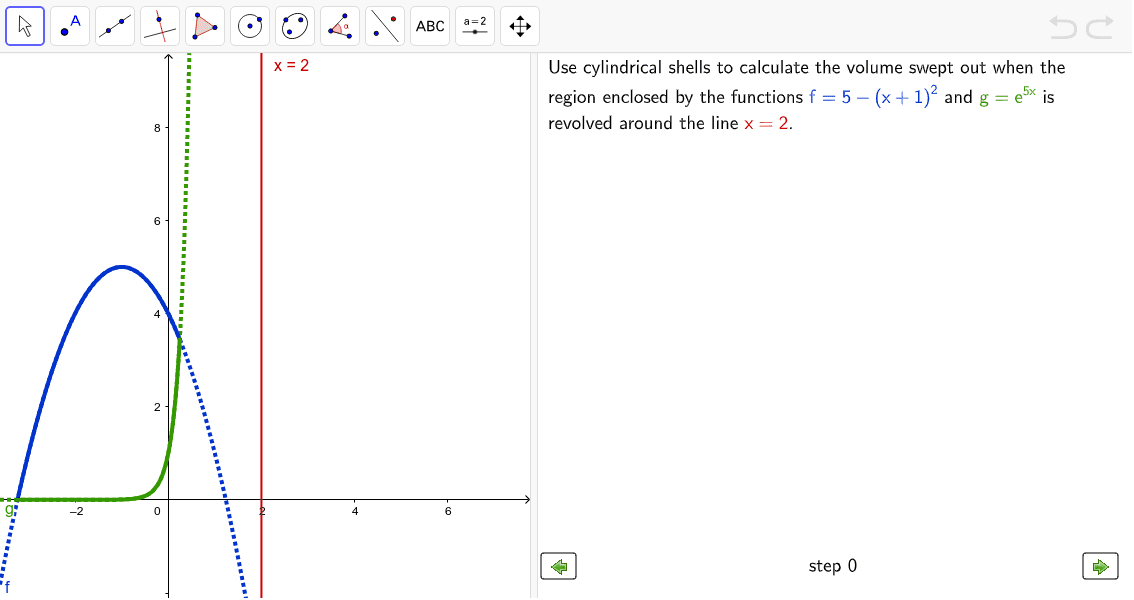Image resolution: width=1134 pixels, height=600 pixels.
Task: Select the Move arrow tool
Action: [25, 25]
